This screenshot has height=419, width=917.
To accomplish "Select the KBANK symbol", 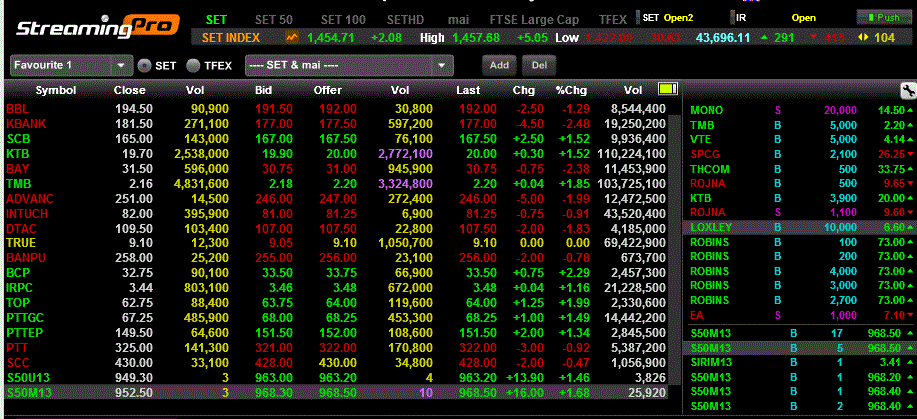I will coord(26,124).
